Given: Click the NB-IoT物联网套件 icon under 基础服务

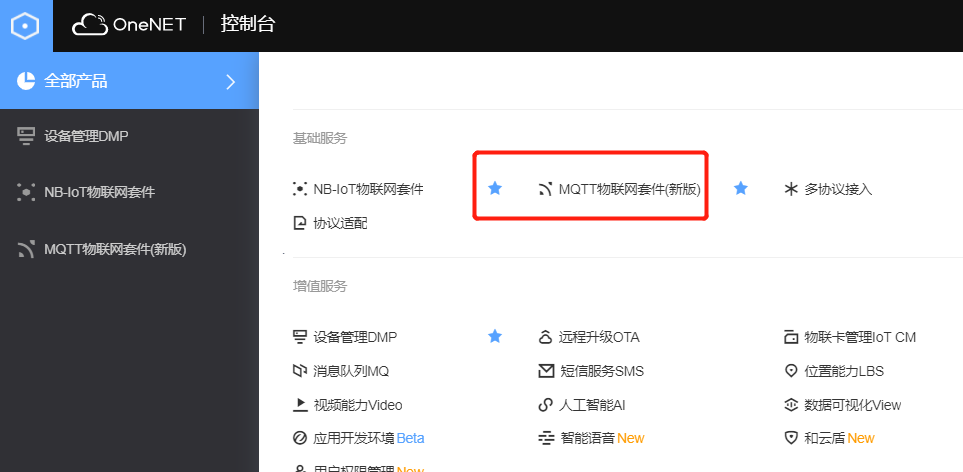Looking at the screenshot, I should click(300, 189).
